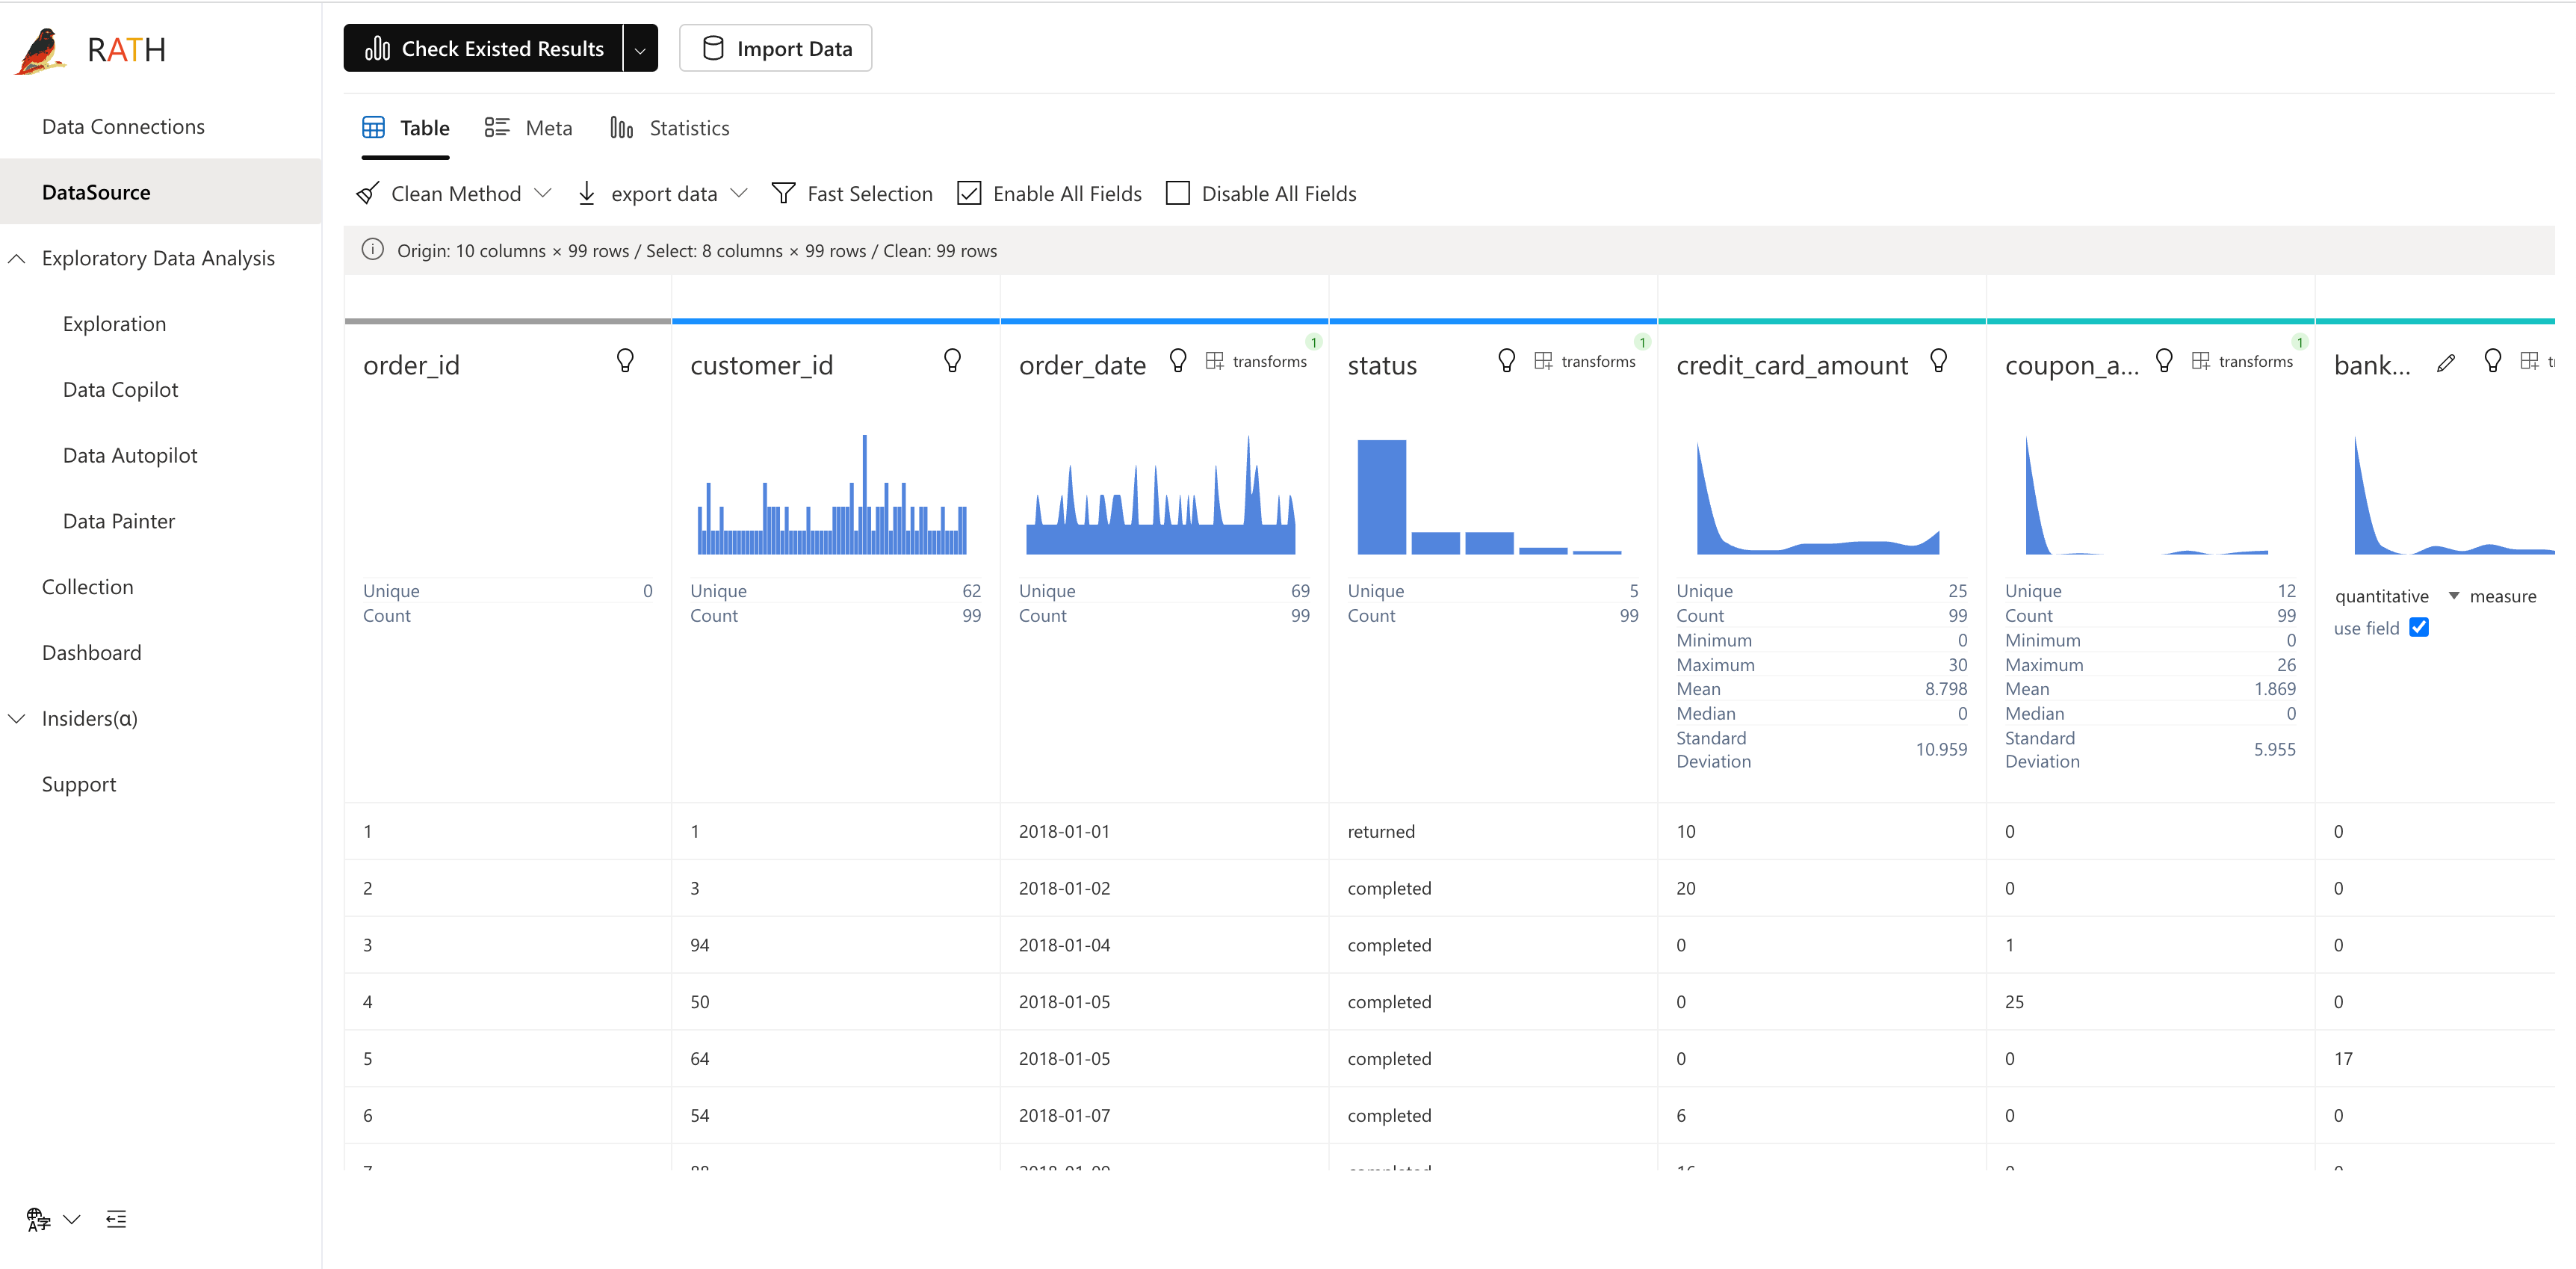Open dropdown arrow beside Check Existed Results

(x=640, y=49)
